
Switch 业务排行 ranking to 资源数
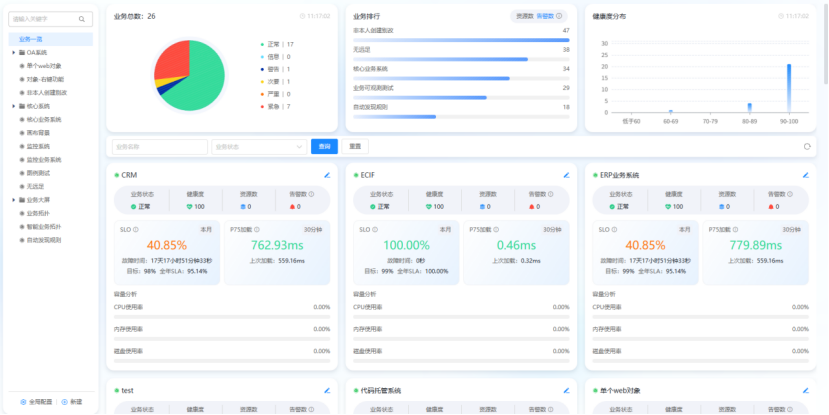[x=525, y=16]
